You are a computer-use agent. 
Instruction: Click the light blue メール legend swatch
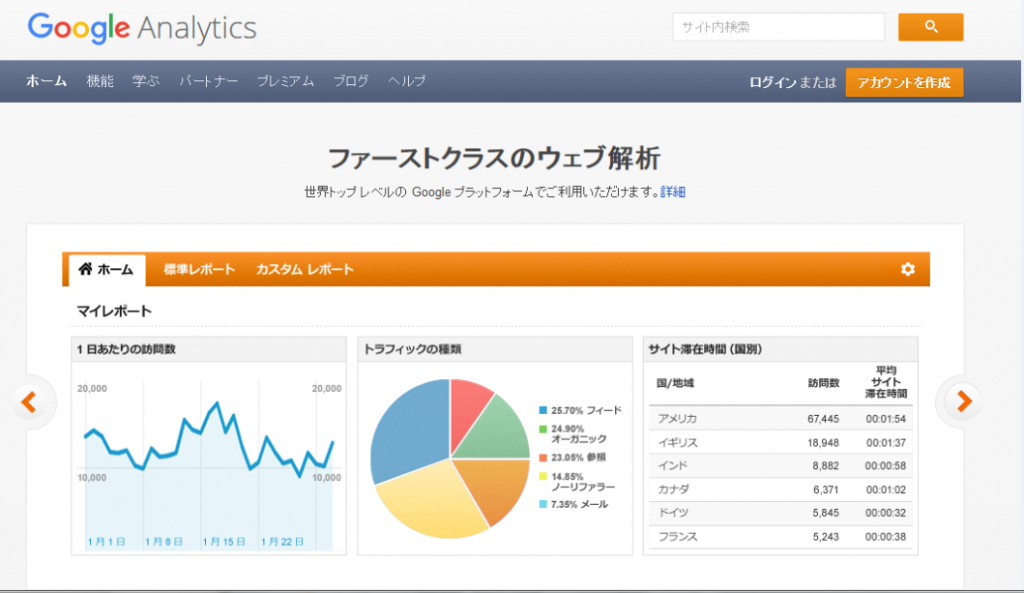[543, 504]
